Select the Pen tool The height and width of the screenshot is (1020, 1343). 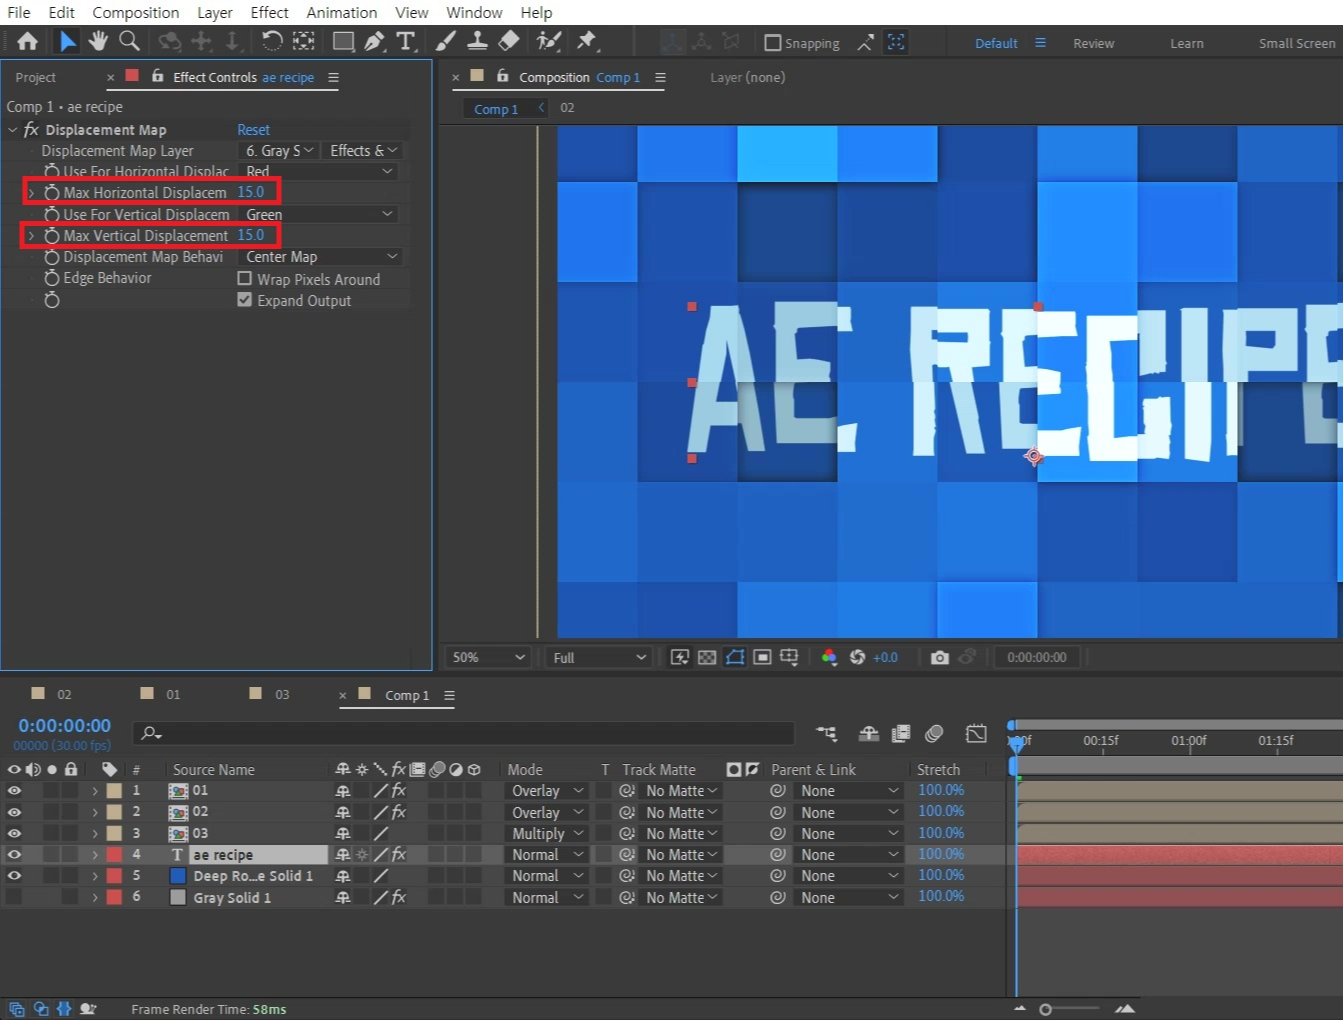pyautogui.click(x=374, y=41)
